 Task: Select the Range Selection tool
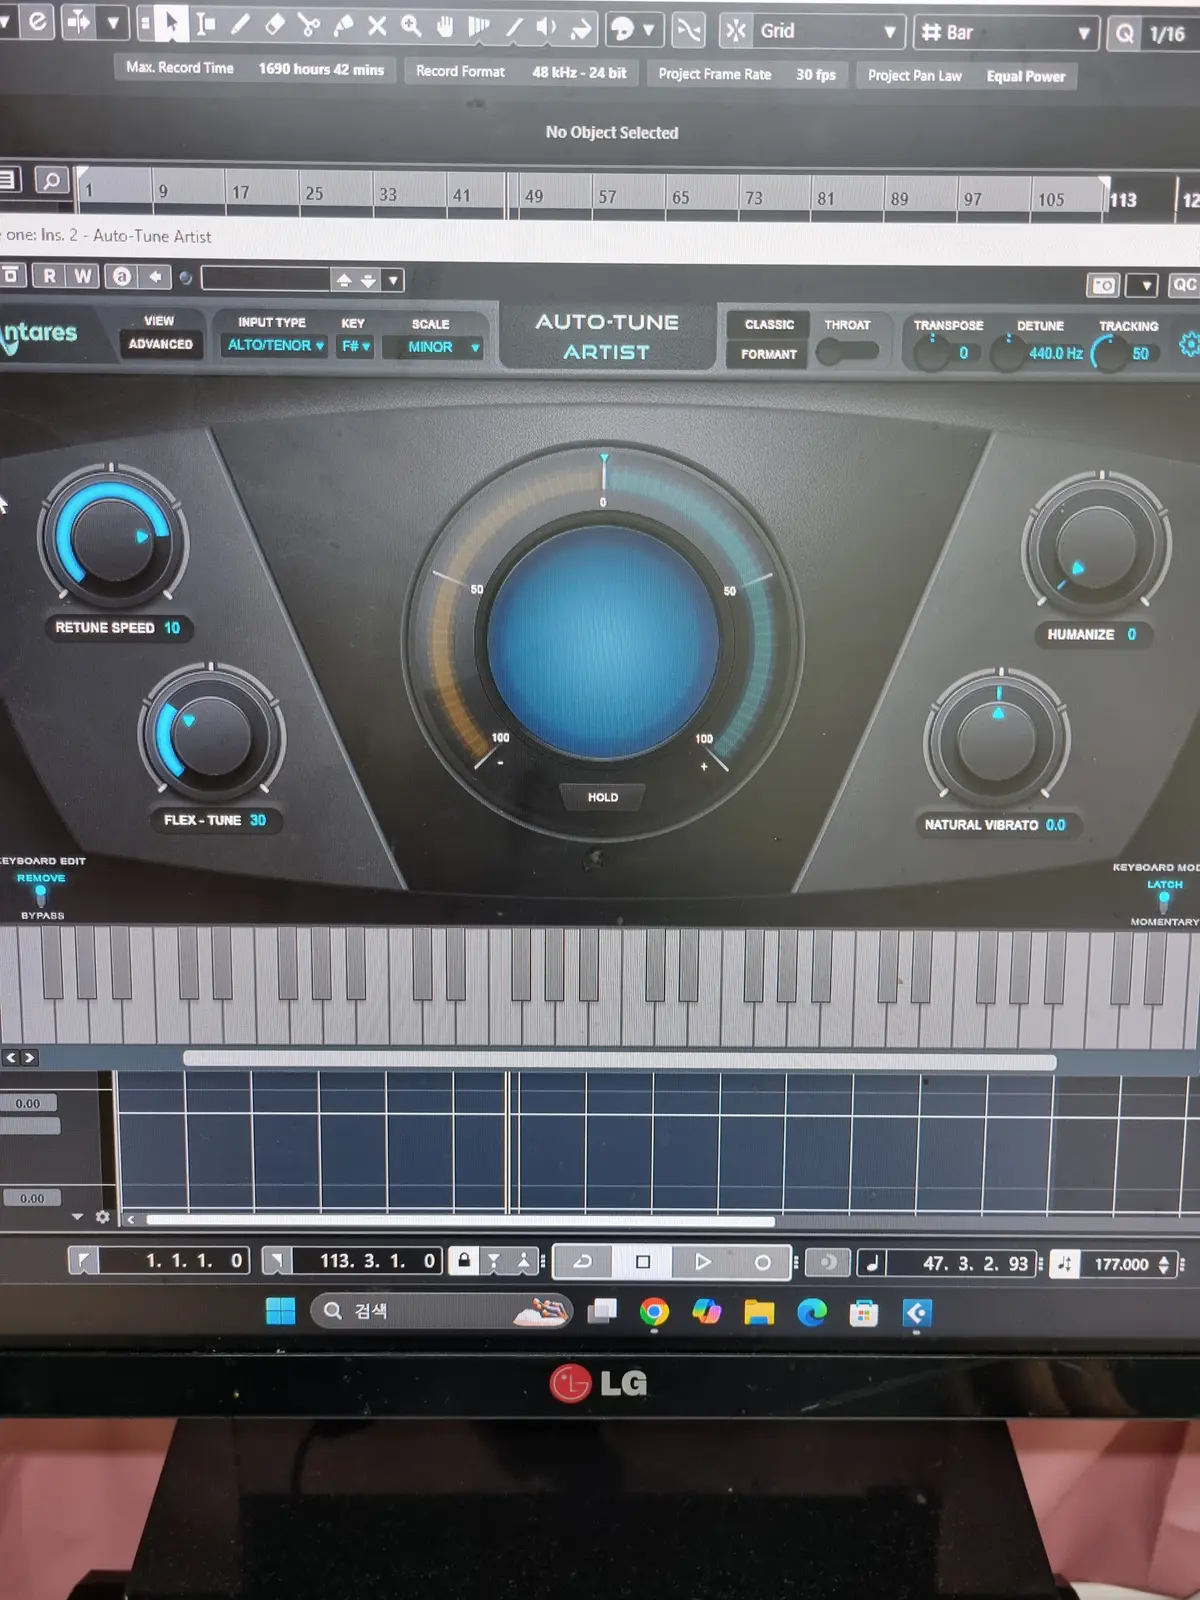(205, 24)
